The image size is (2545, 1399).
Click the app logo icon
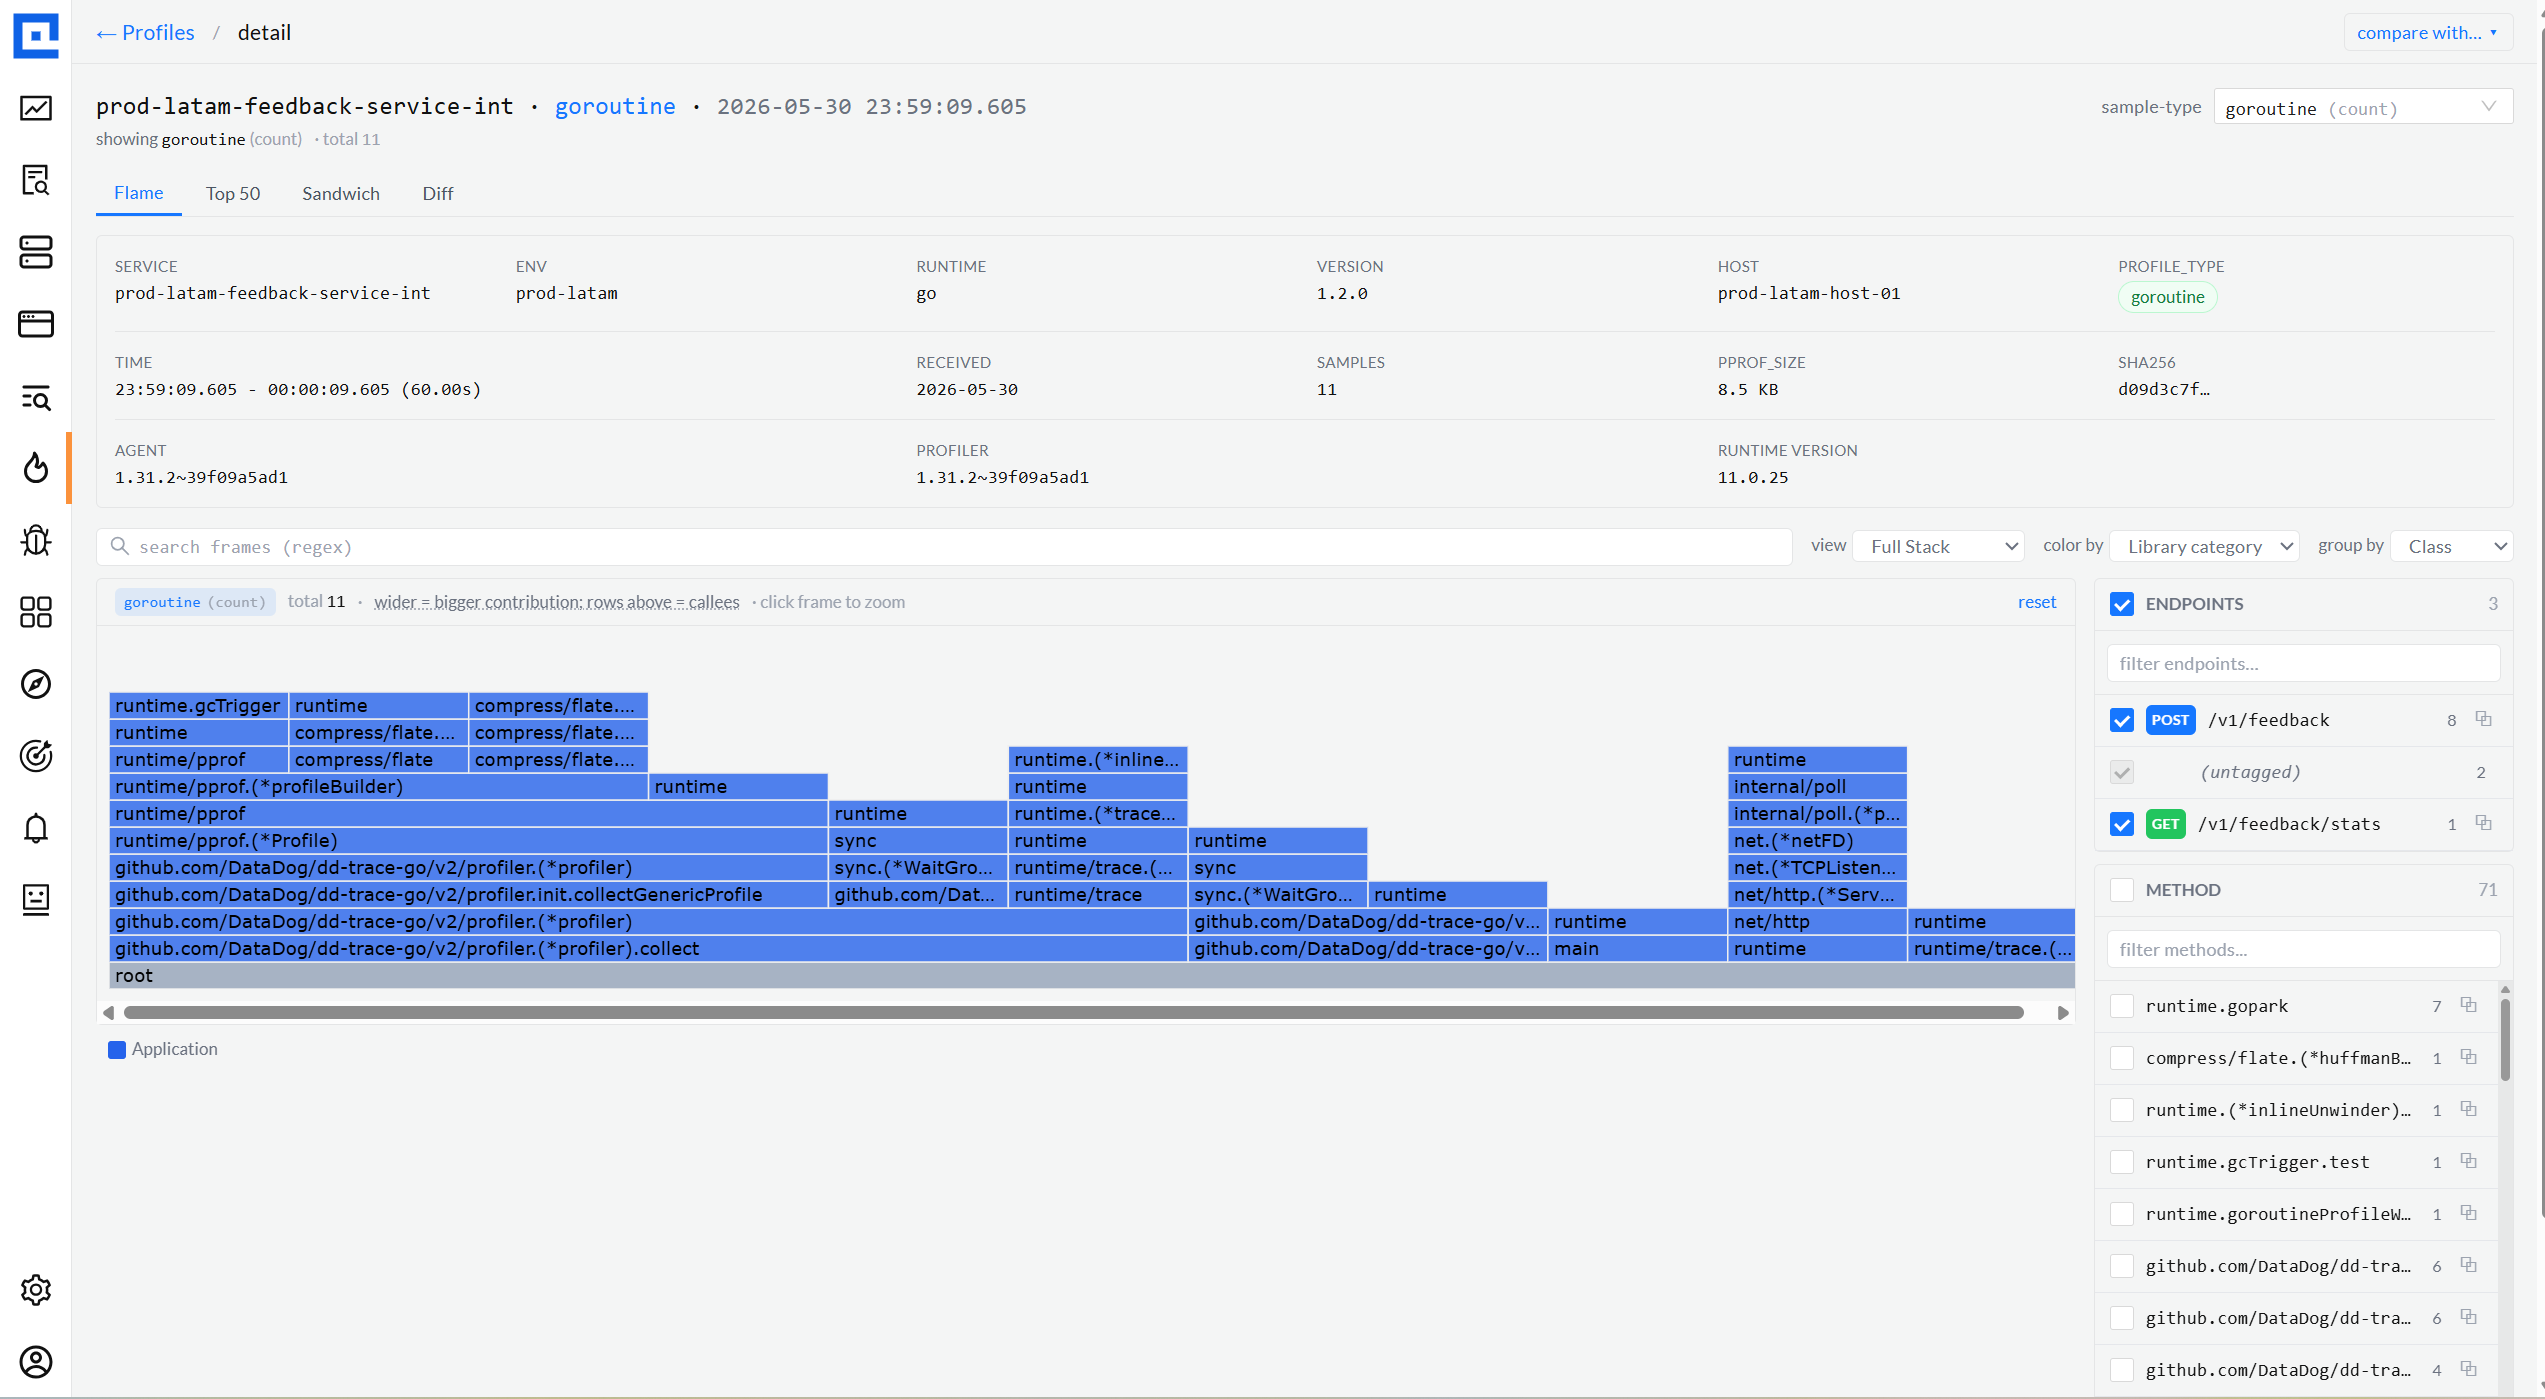click(x=36, y=35)
